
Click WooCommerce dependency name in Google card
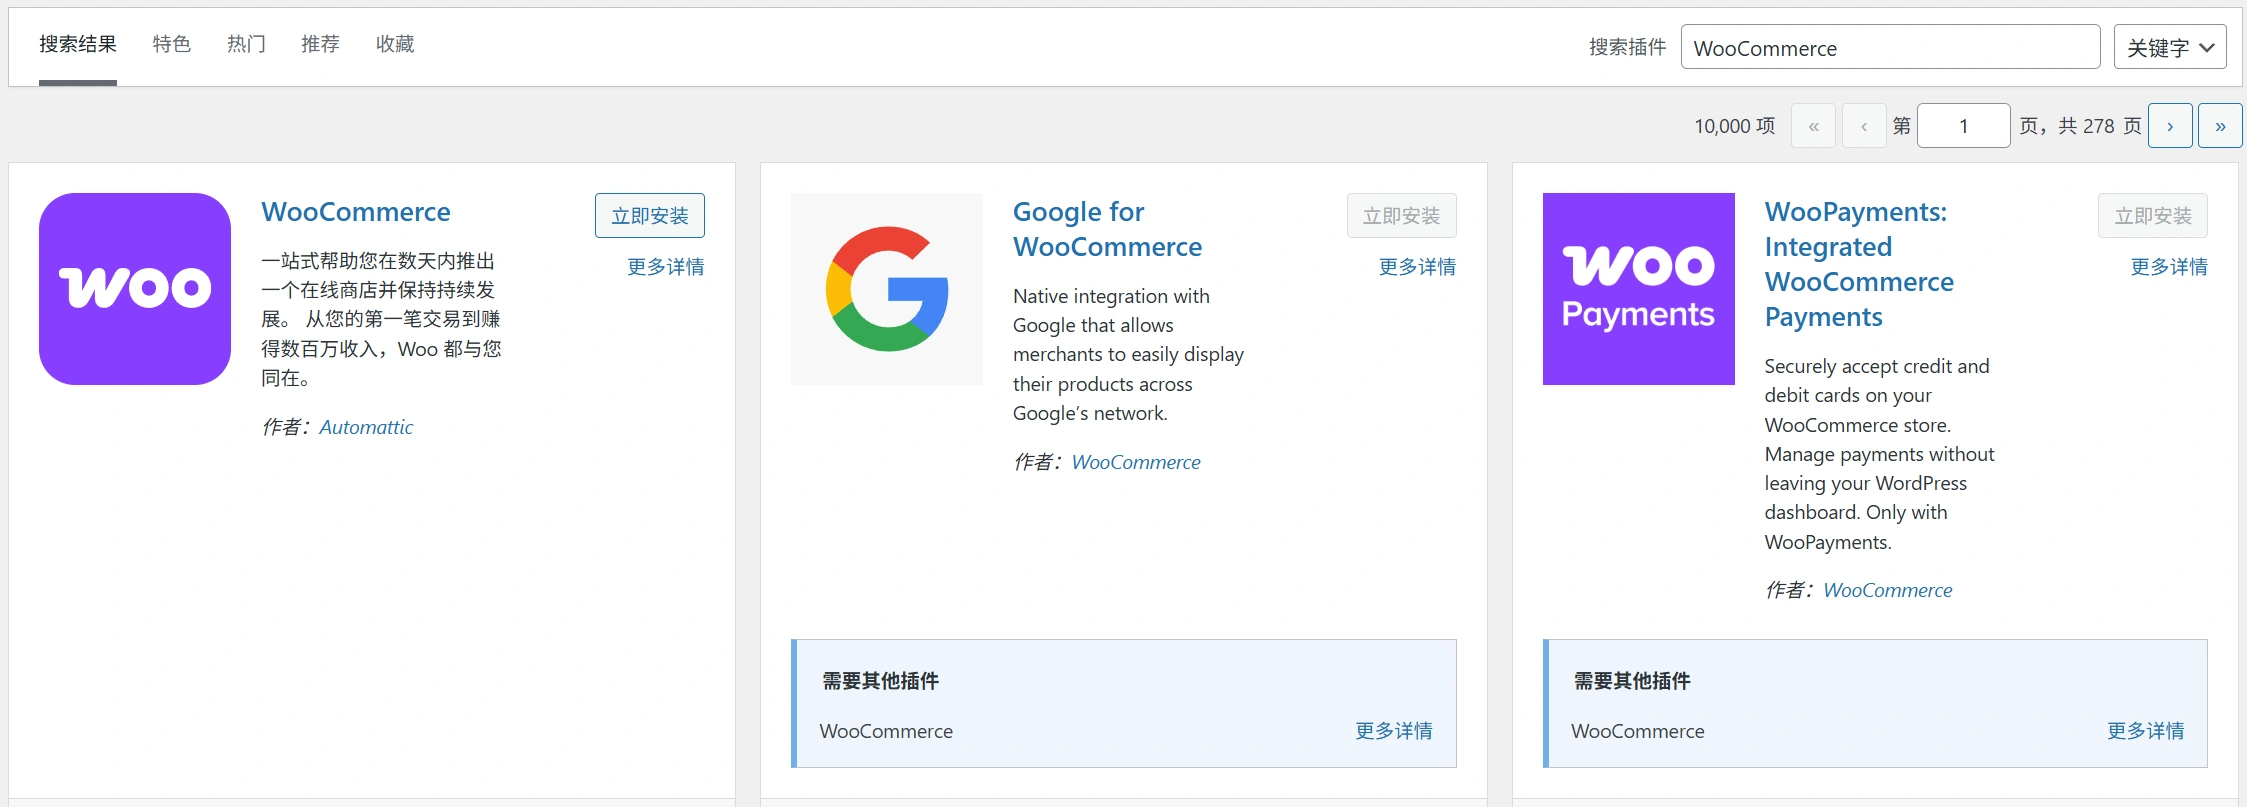(886, 731)
